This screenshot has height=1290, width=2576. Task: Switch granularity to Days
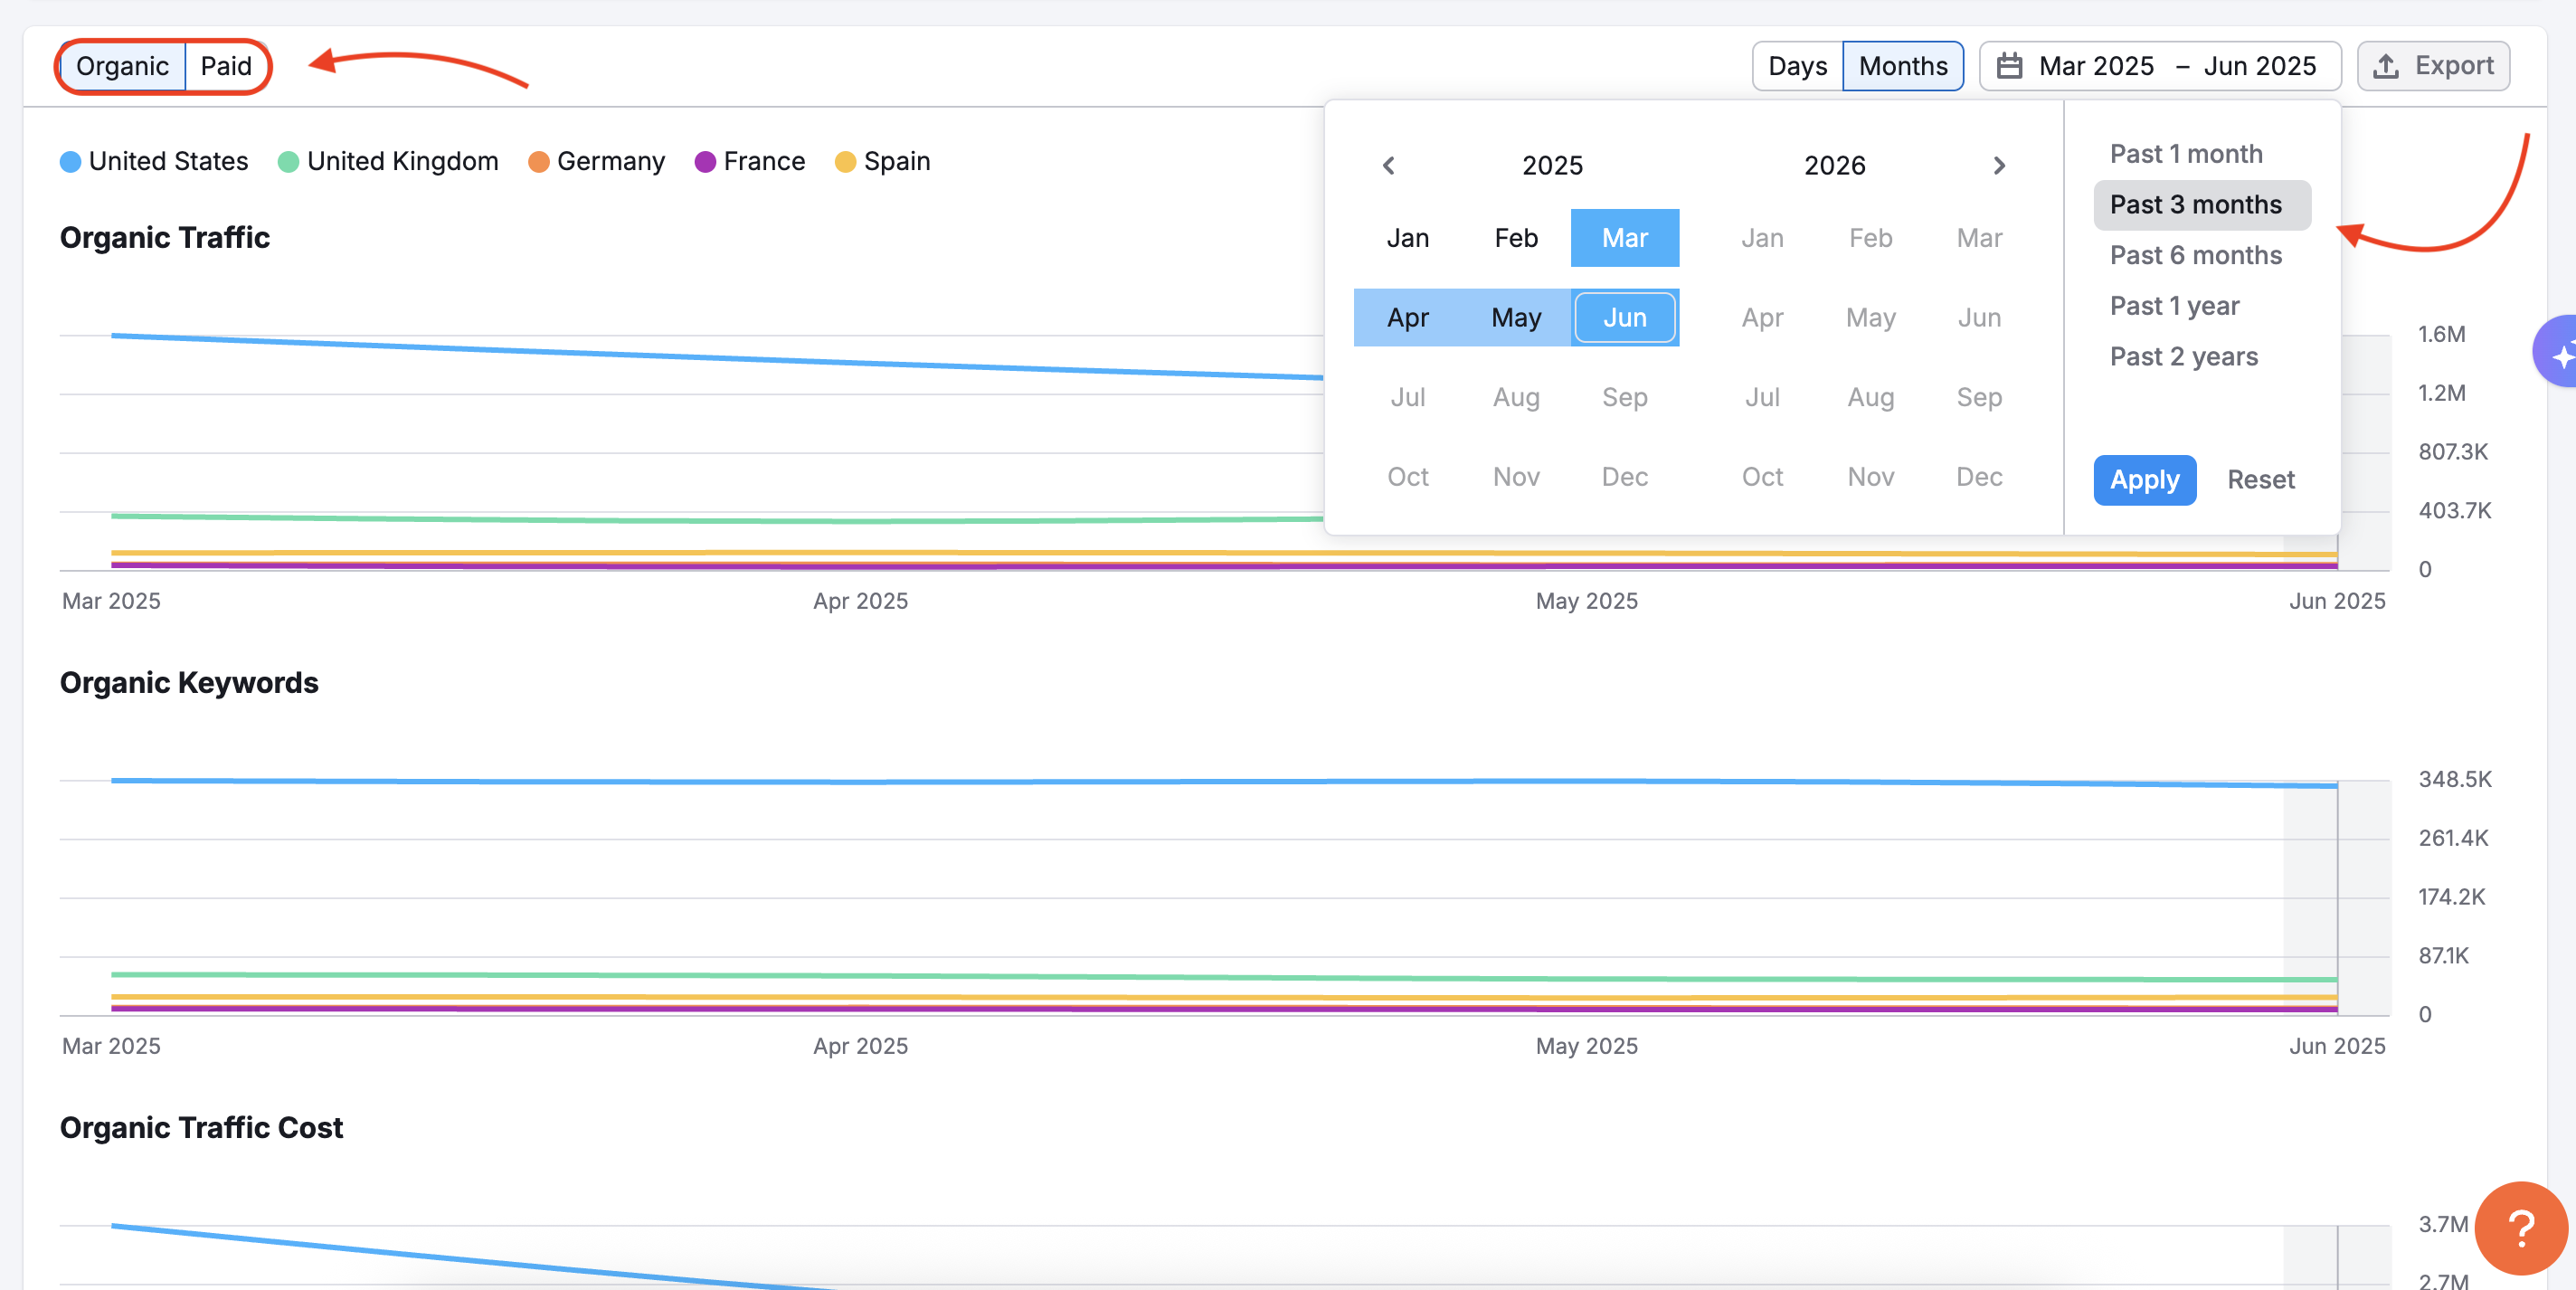point(1797,66)
